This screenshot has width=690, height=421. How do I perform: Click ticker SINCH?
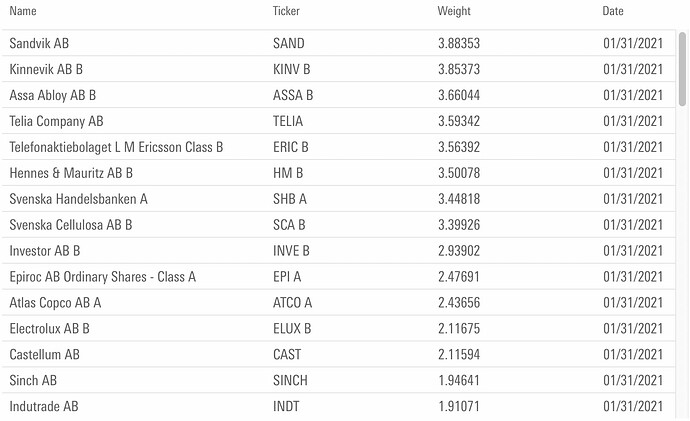pyautogui.click(x=290, y=381)
